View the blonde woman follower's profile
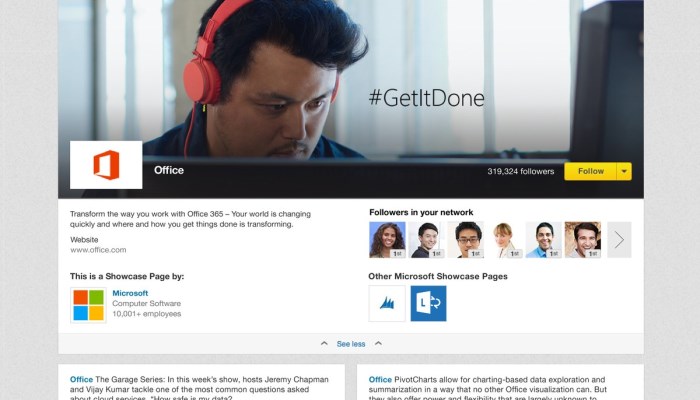The height and width of the screenshot is (400, 700). click(505, 240)
